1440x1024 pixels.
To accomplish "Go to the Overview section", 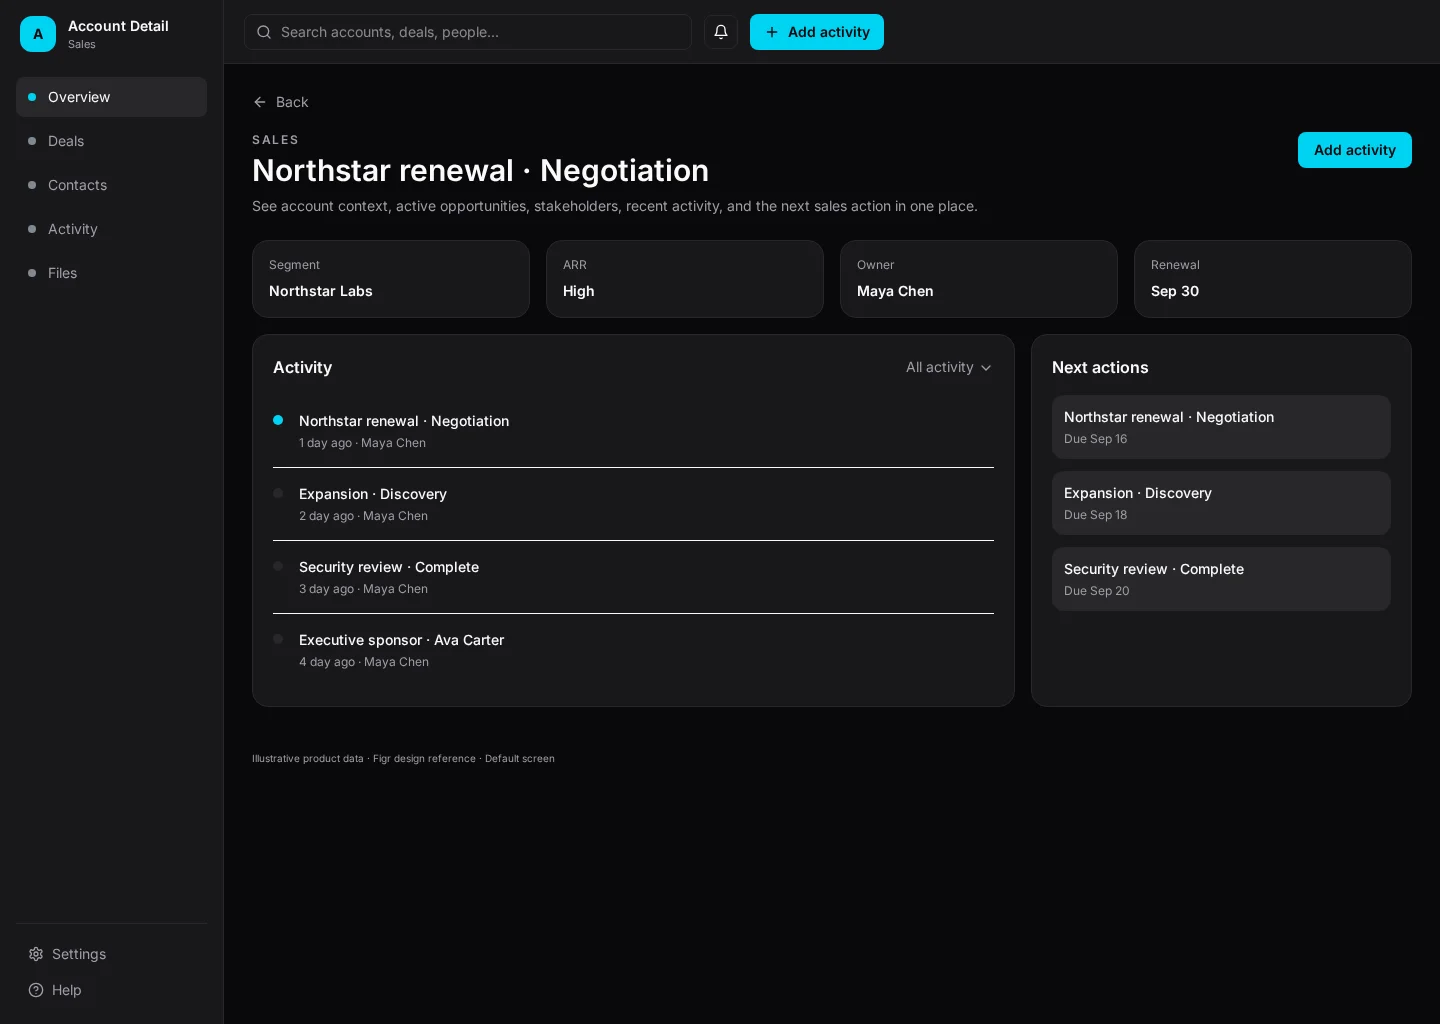I will (x=111, y=97).
